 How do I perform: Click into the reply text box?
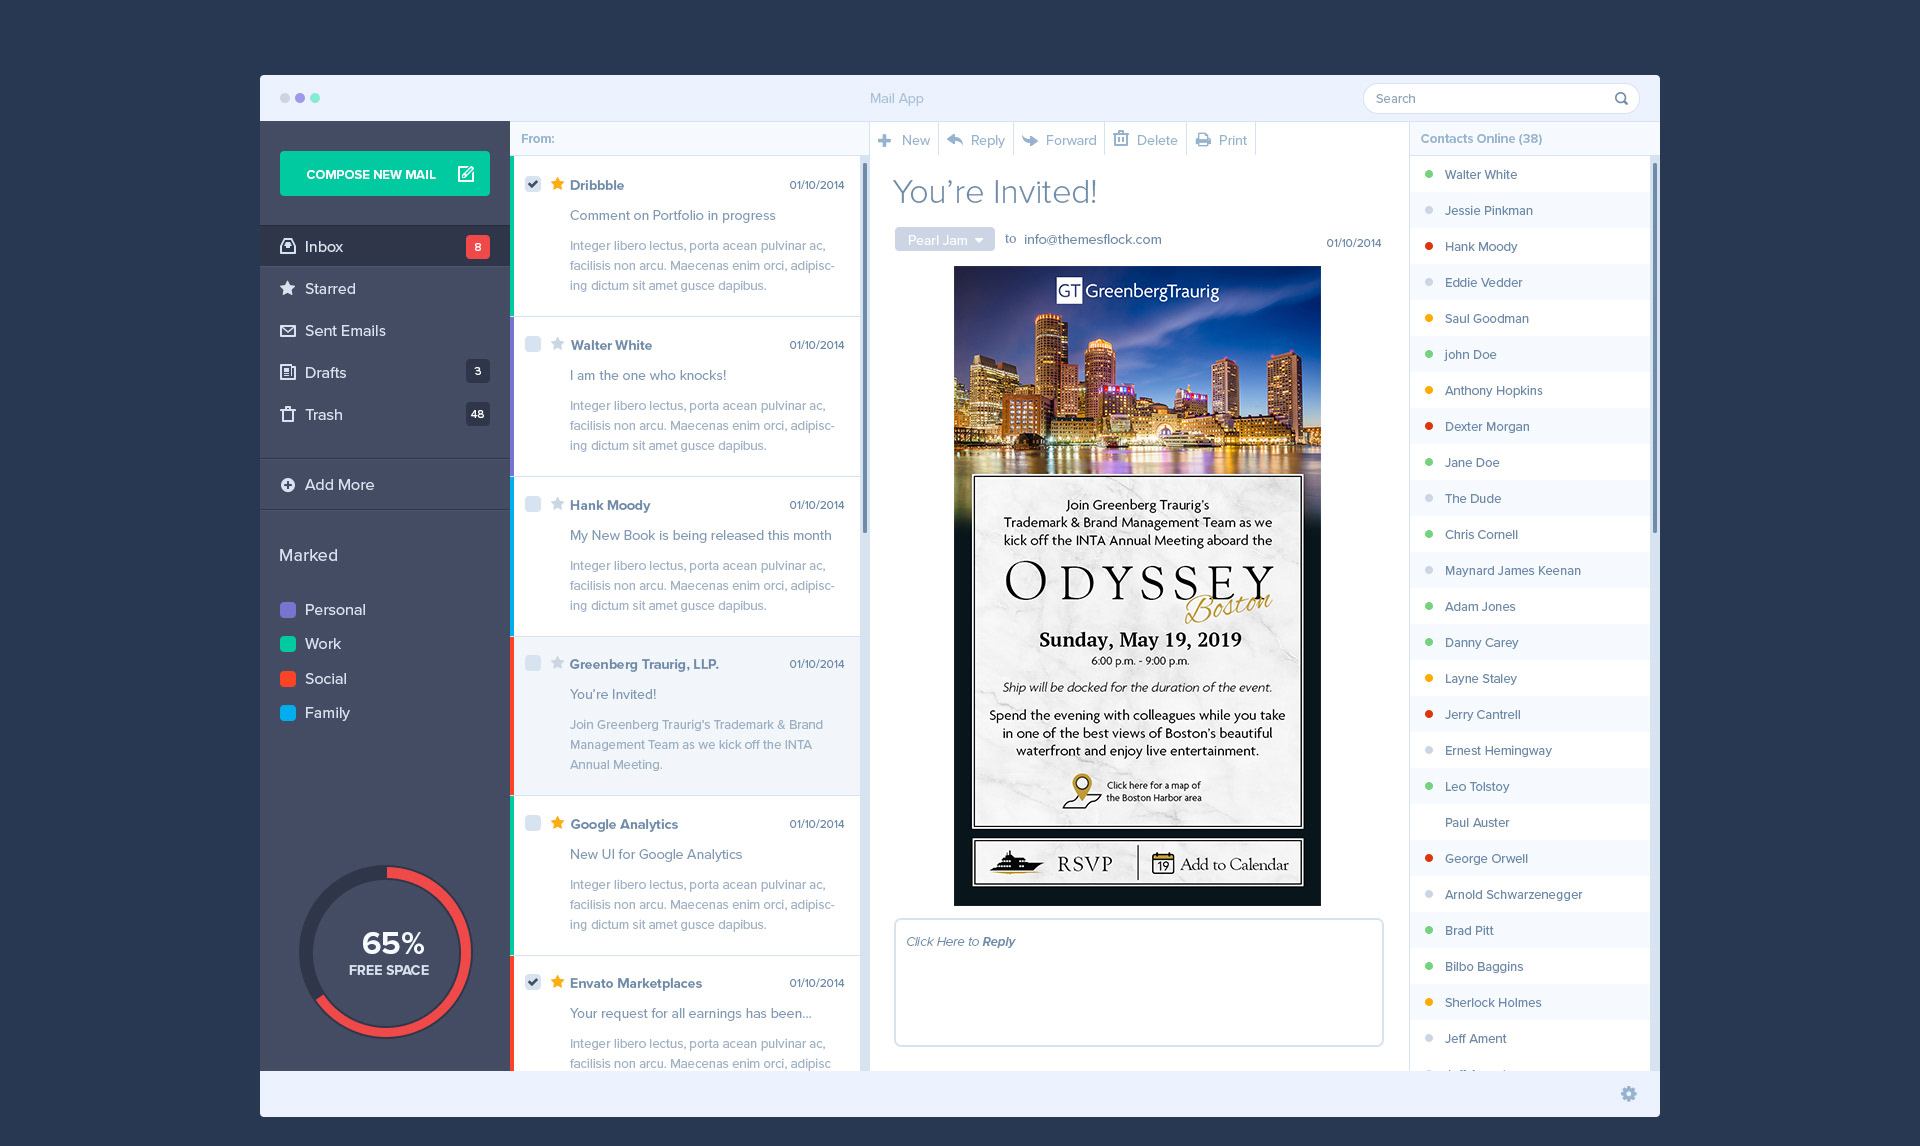coord(1138,982)
